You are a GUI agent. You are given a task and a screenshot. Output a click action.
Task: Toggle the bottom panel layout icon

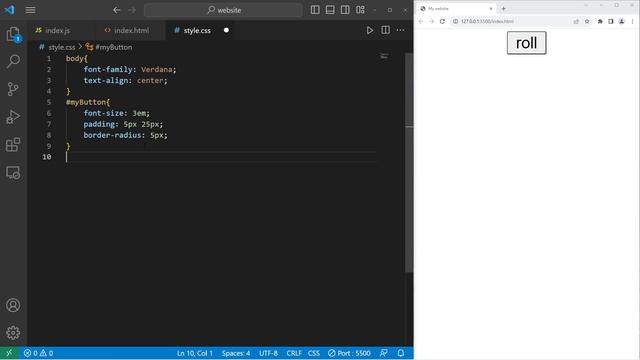click(330, 10)
